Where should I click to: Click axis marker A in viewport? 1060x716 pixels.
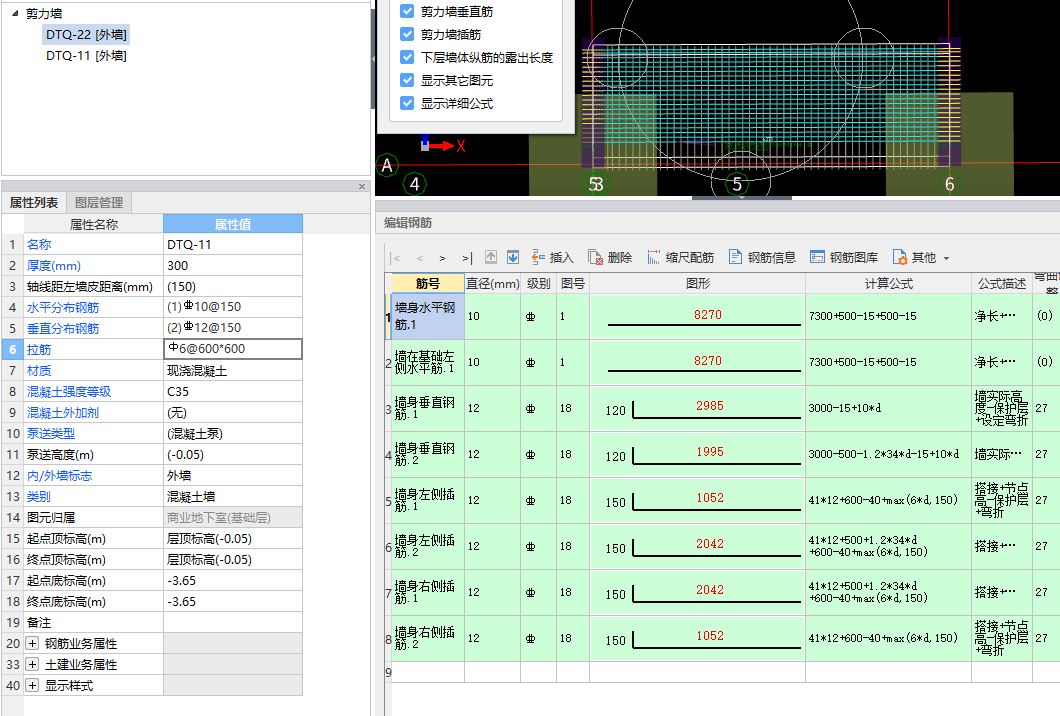387,165
